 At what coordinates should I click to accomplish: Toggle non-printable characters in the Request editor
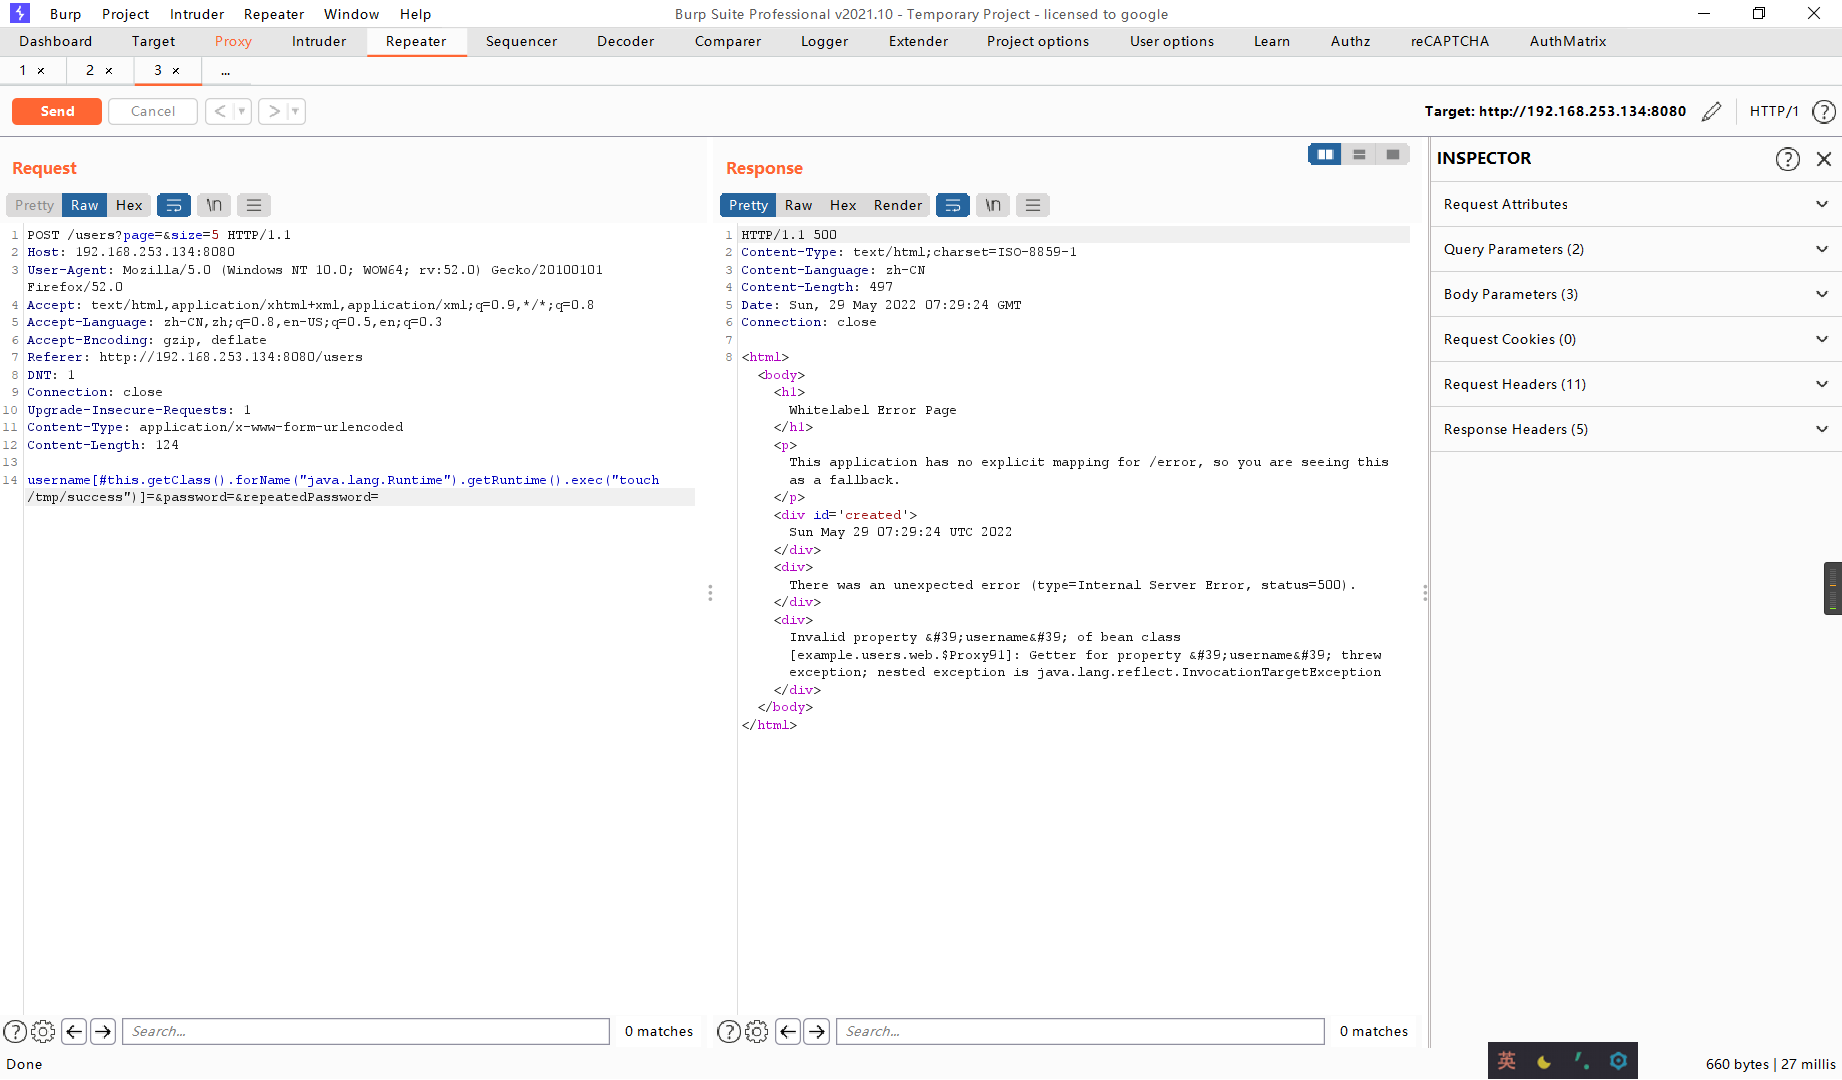tap(213, 204)
